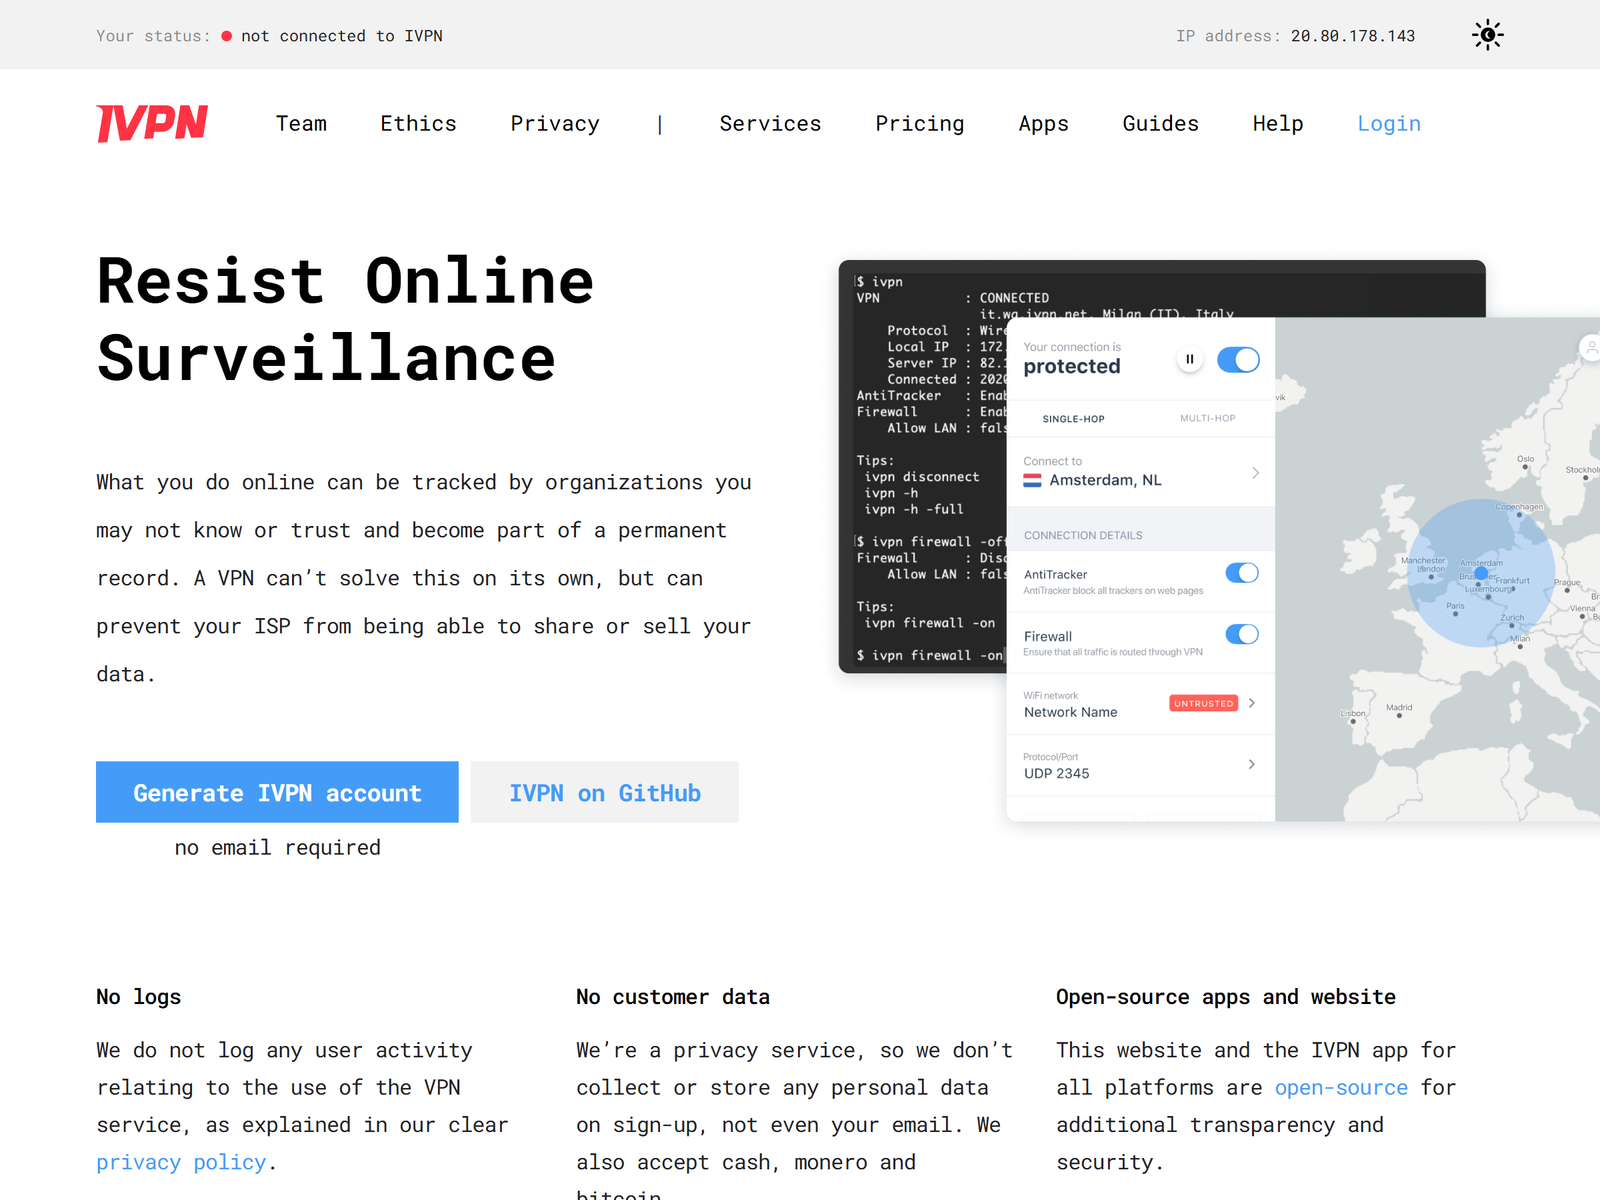Click the IVPN logo
Viewport: 1600px width, 1200px height.
pyautogui.click(x=152, y=123)
